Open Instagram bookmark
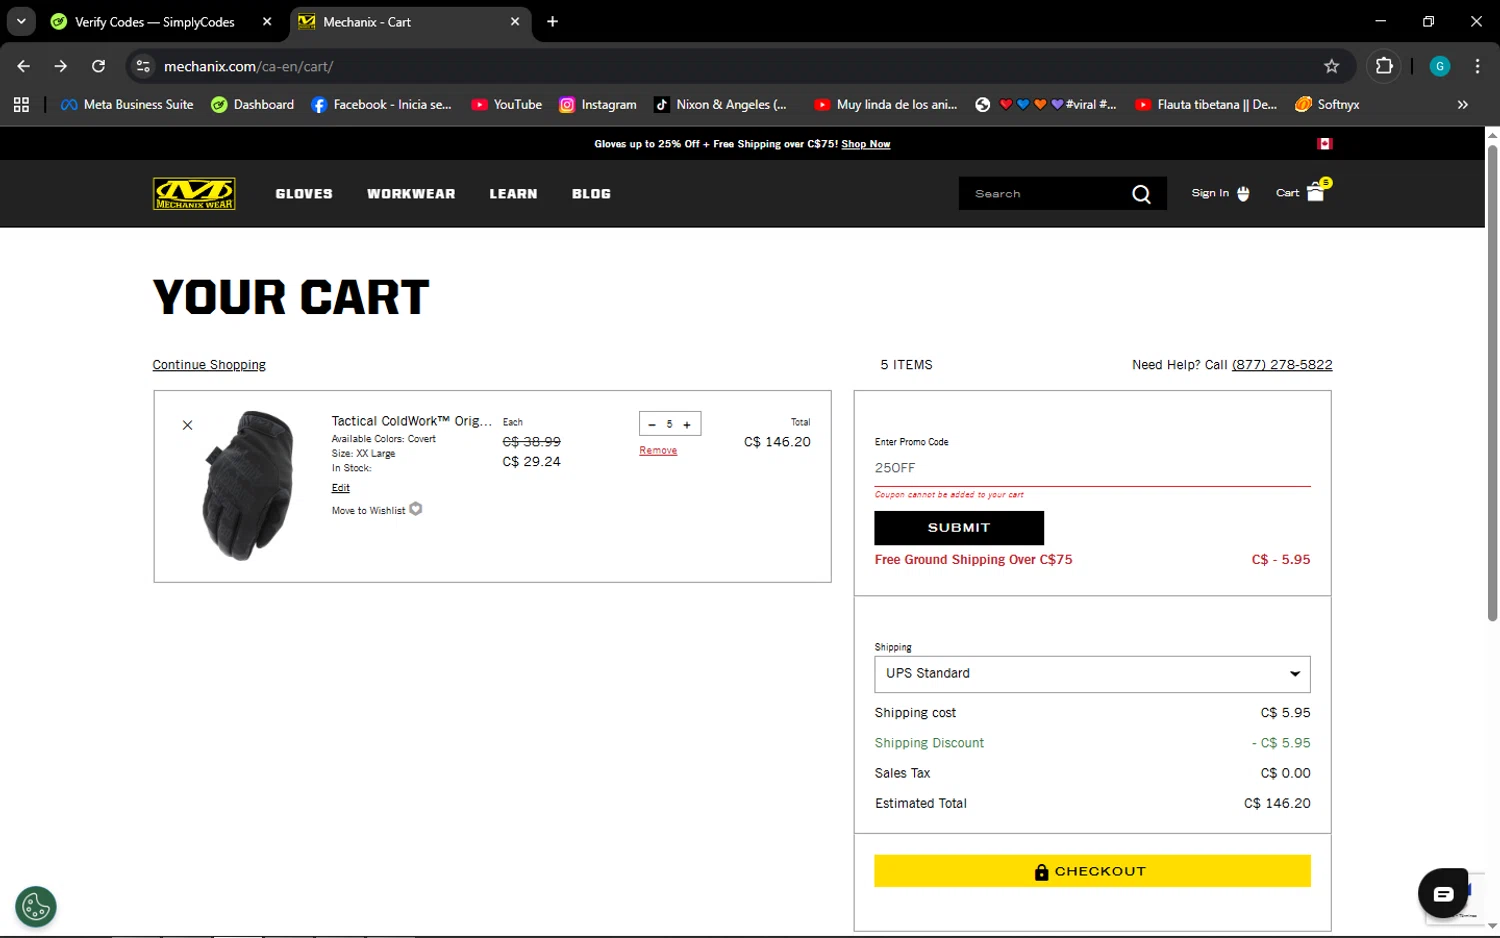This screenshot has width=1500, height=938. [598, 104]
